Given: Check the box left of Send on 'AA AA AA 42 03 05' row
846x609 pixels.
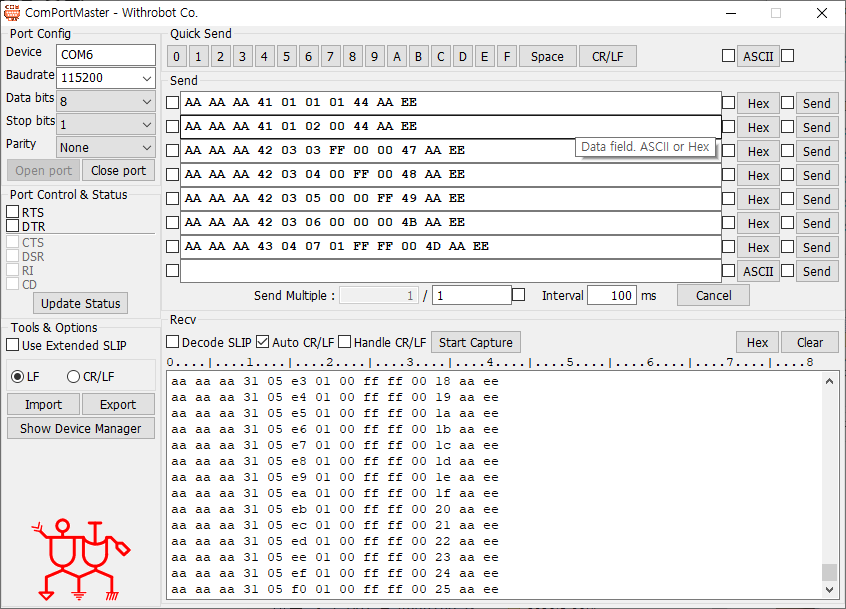Looking at the screenshot, I should click(x=788, y=199).
